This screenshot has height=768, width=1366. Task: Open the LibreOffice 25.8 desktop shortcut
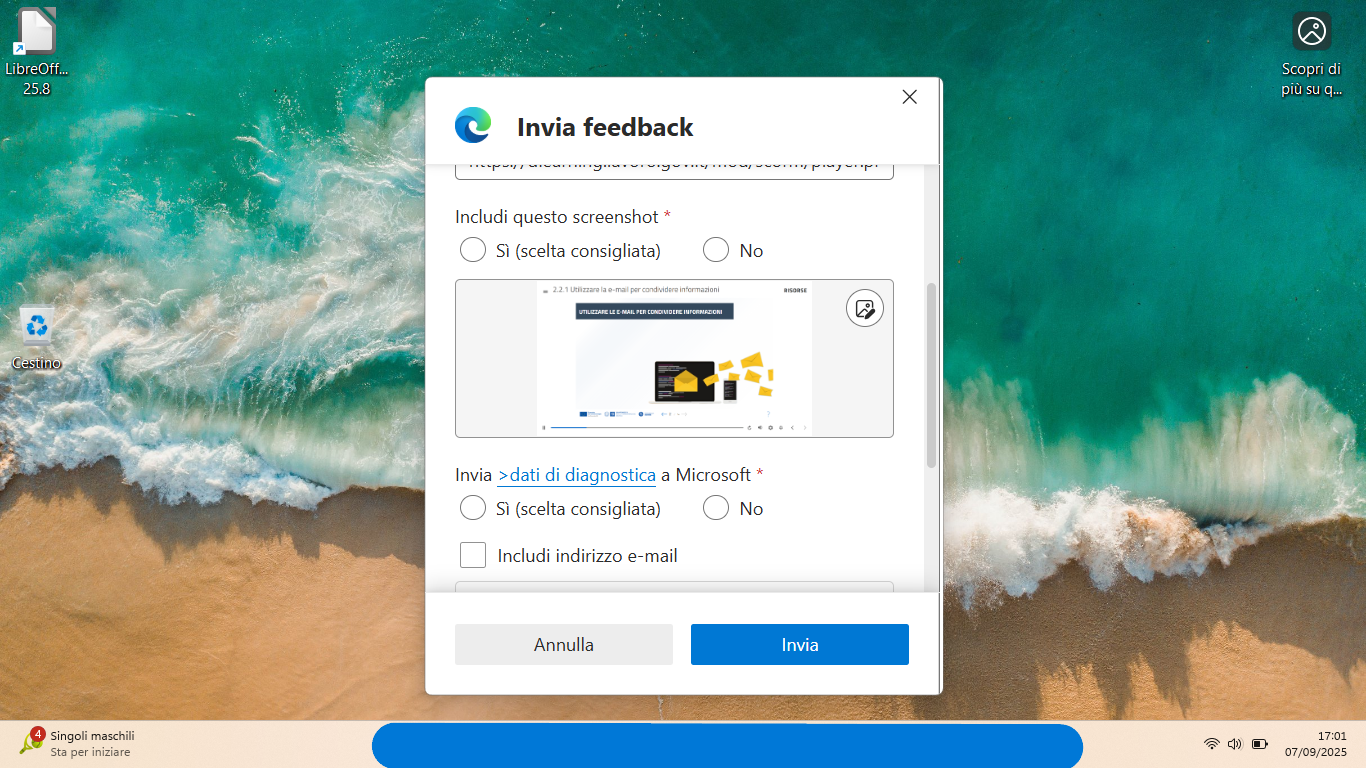[37, 52]
